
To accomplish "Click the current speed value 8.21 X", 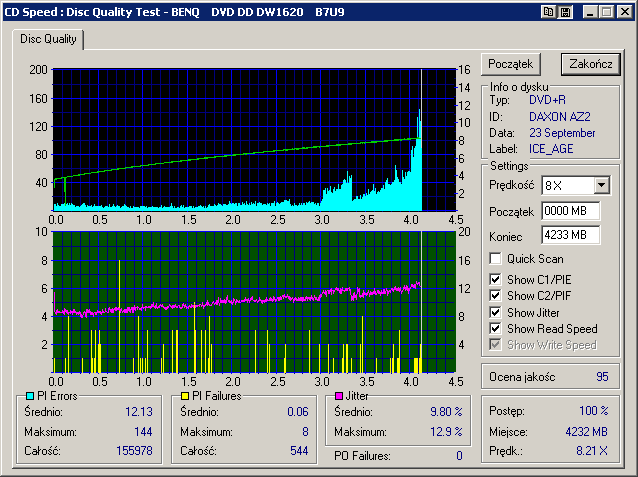I will click(x=592, y=451).
